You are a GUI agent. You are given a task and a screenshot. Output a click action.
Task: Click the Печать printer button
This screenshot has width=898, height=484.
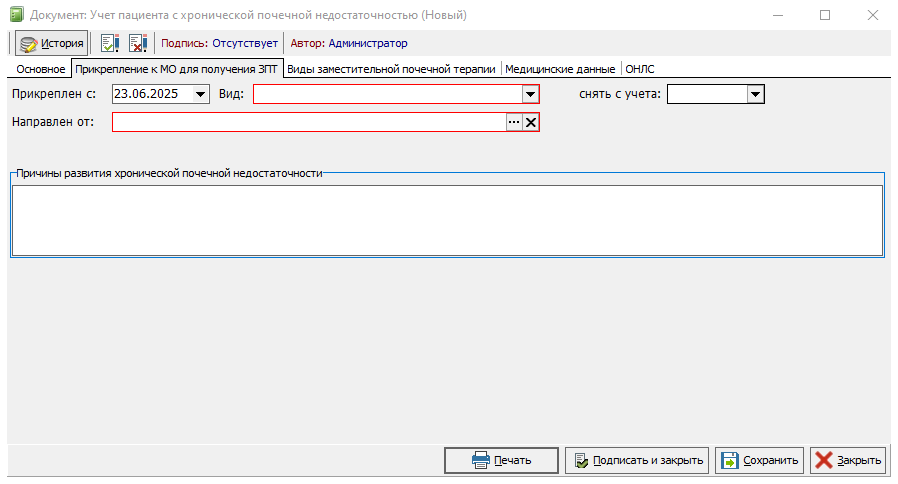coord(501,461)
